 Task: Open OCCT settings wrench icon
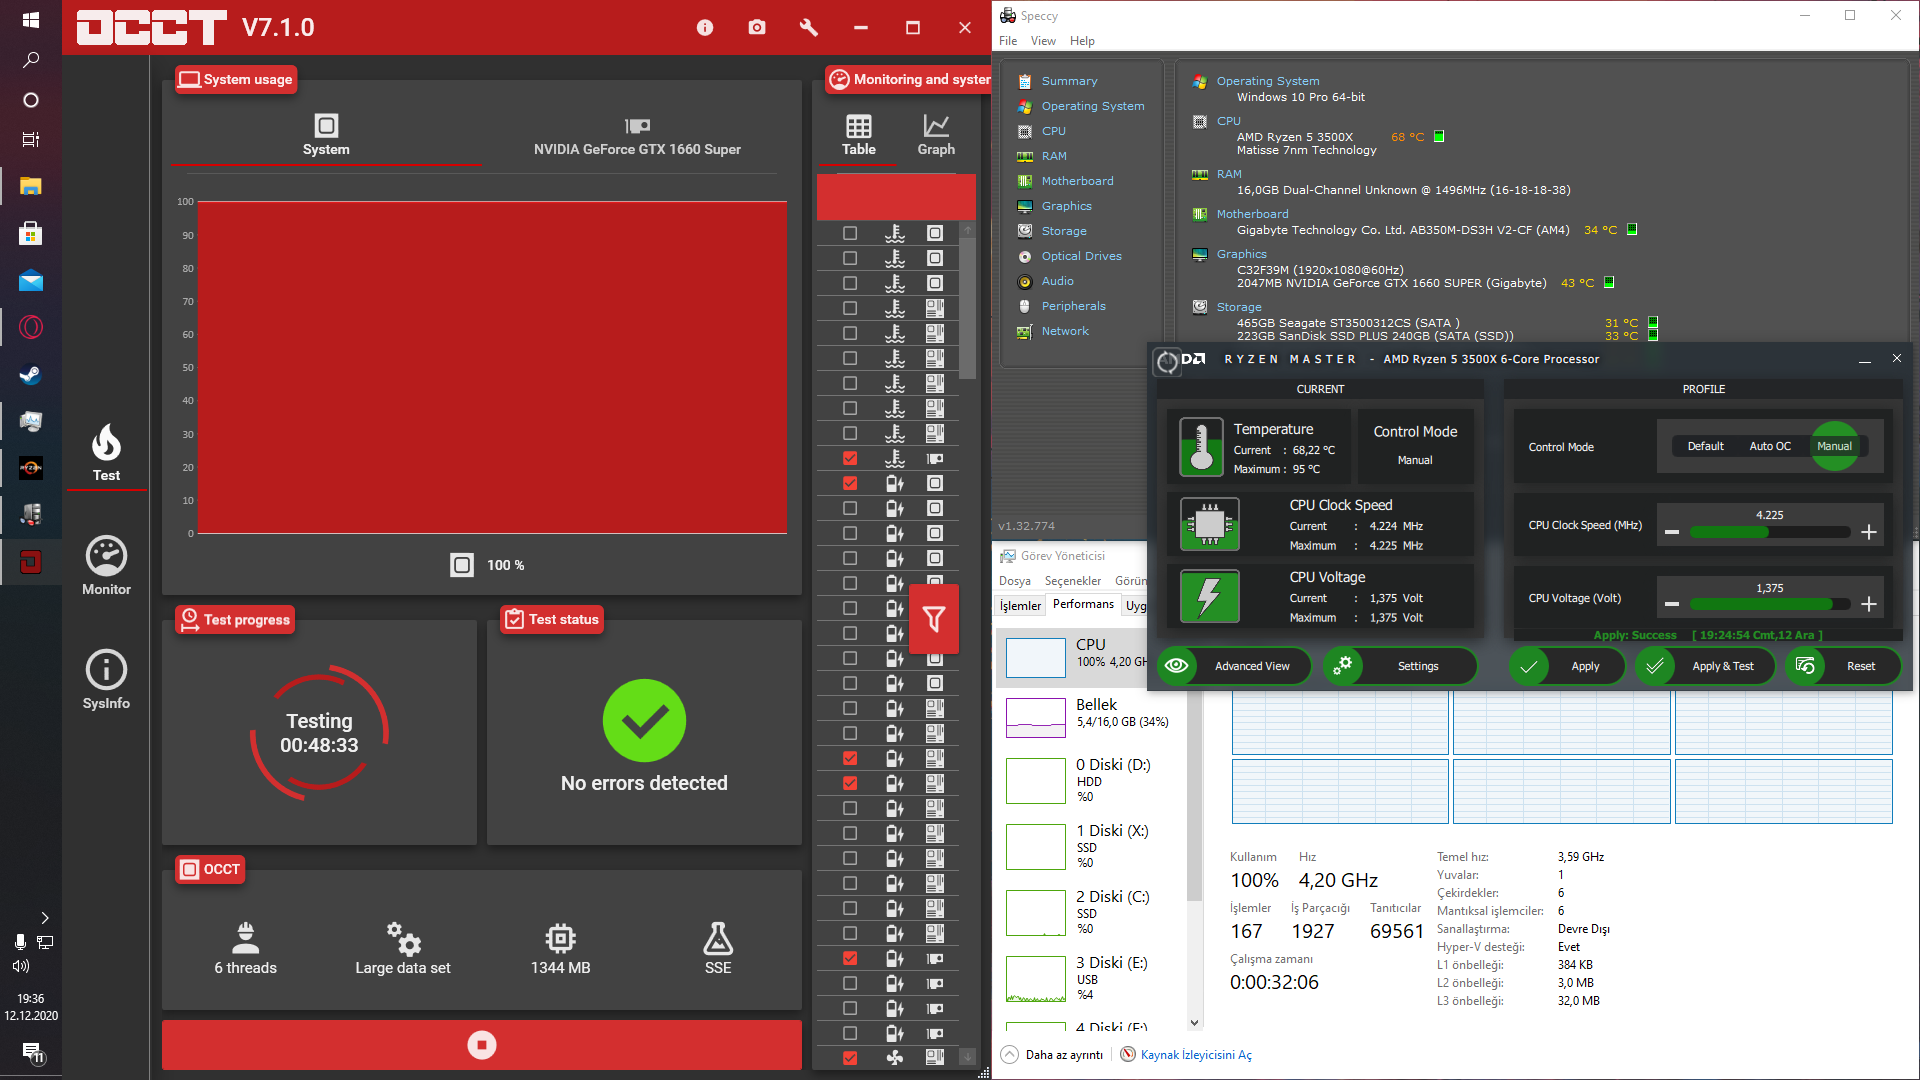pos(809,28)
